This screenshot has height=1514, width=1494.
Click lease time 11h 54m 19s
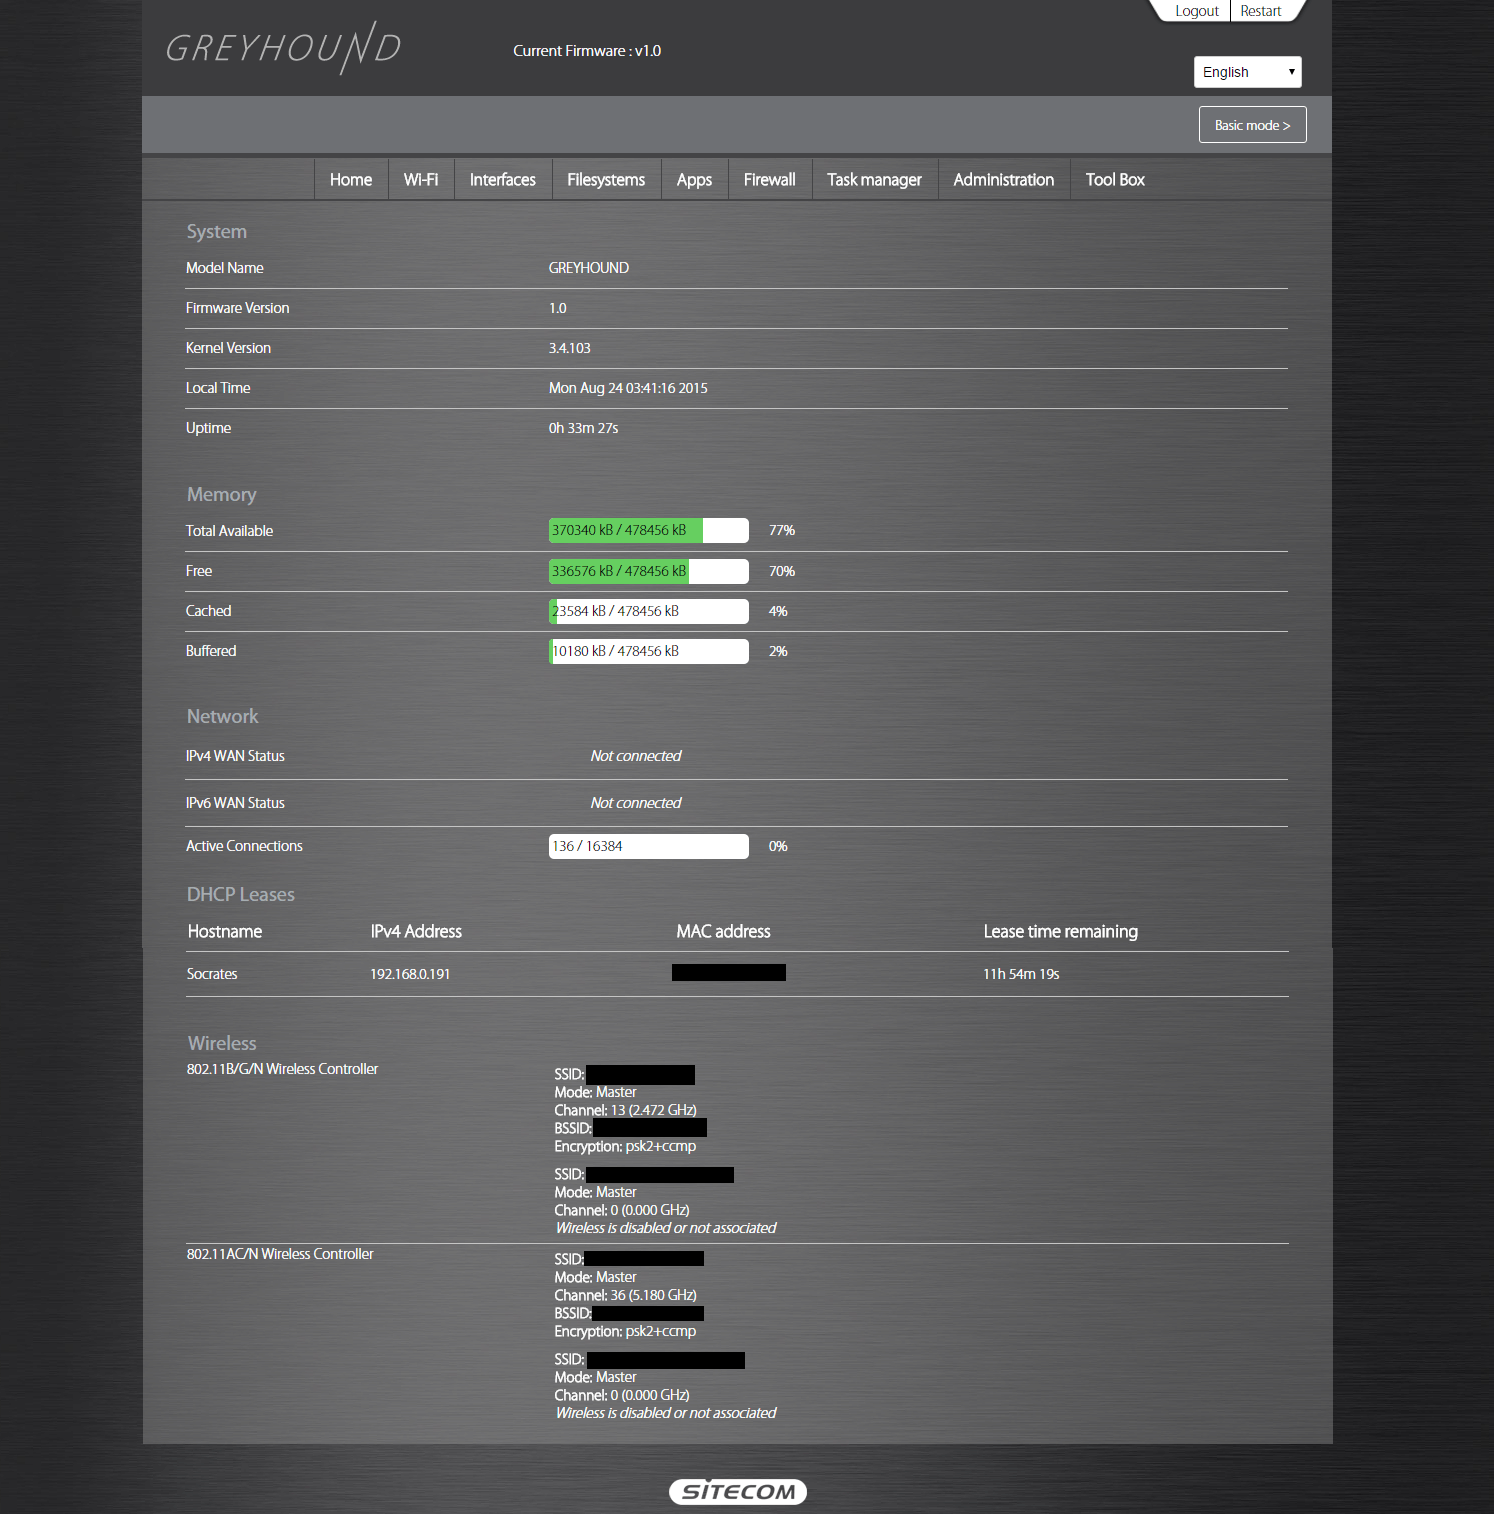coord(1021,974)
